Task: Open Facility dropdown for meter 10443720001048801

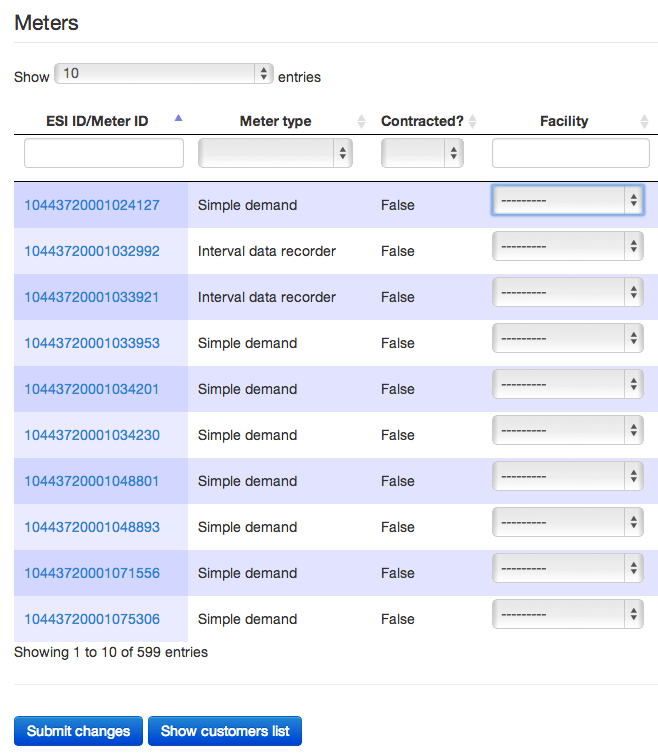Action: click(x=567, y=477)
